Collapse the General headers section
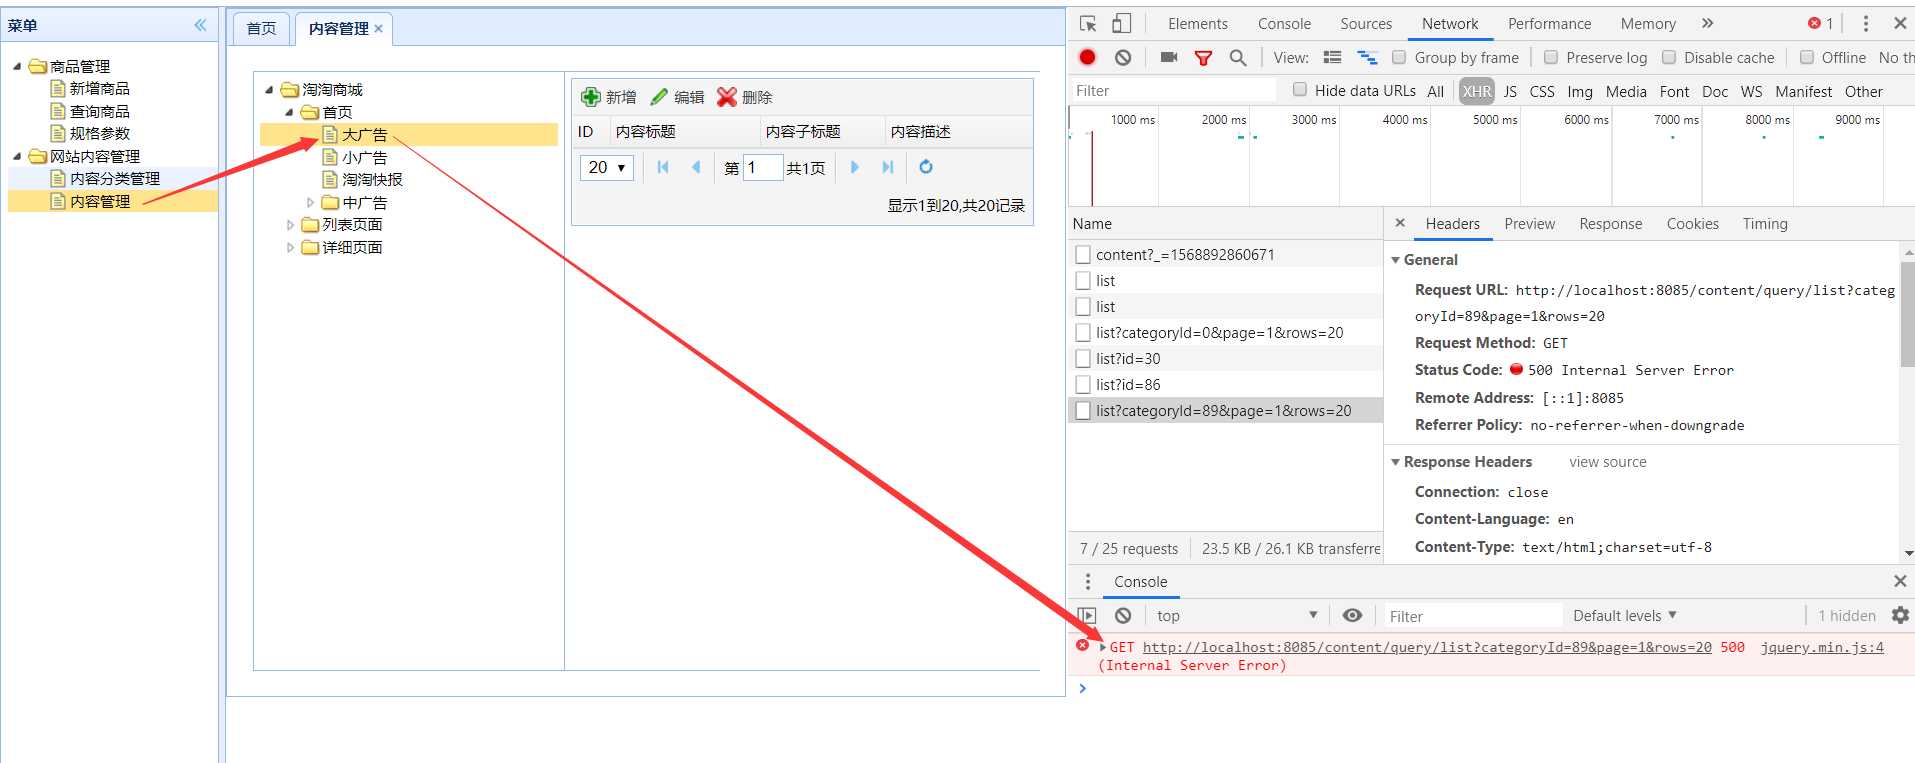Viewport: 1915px width, 763px height. (1396, 260)
